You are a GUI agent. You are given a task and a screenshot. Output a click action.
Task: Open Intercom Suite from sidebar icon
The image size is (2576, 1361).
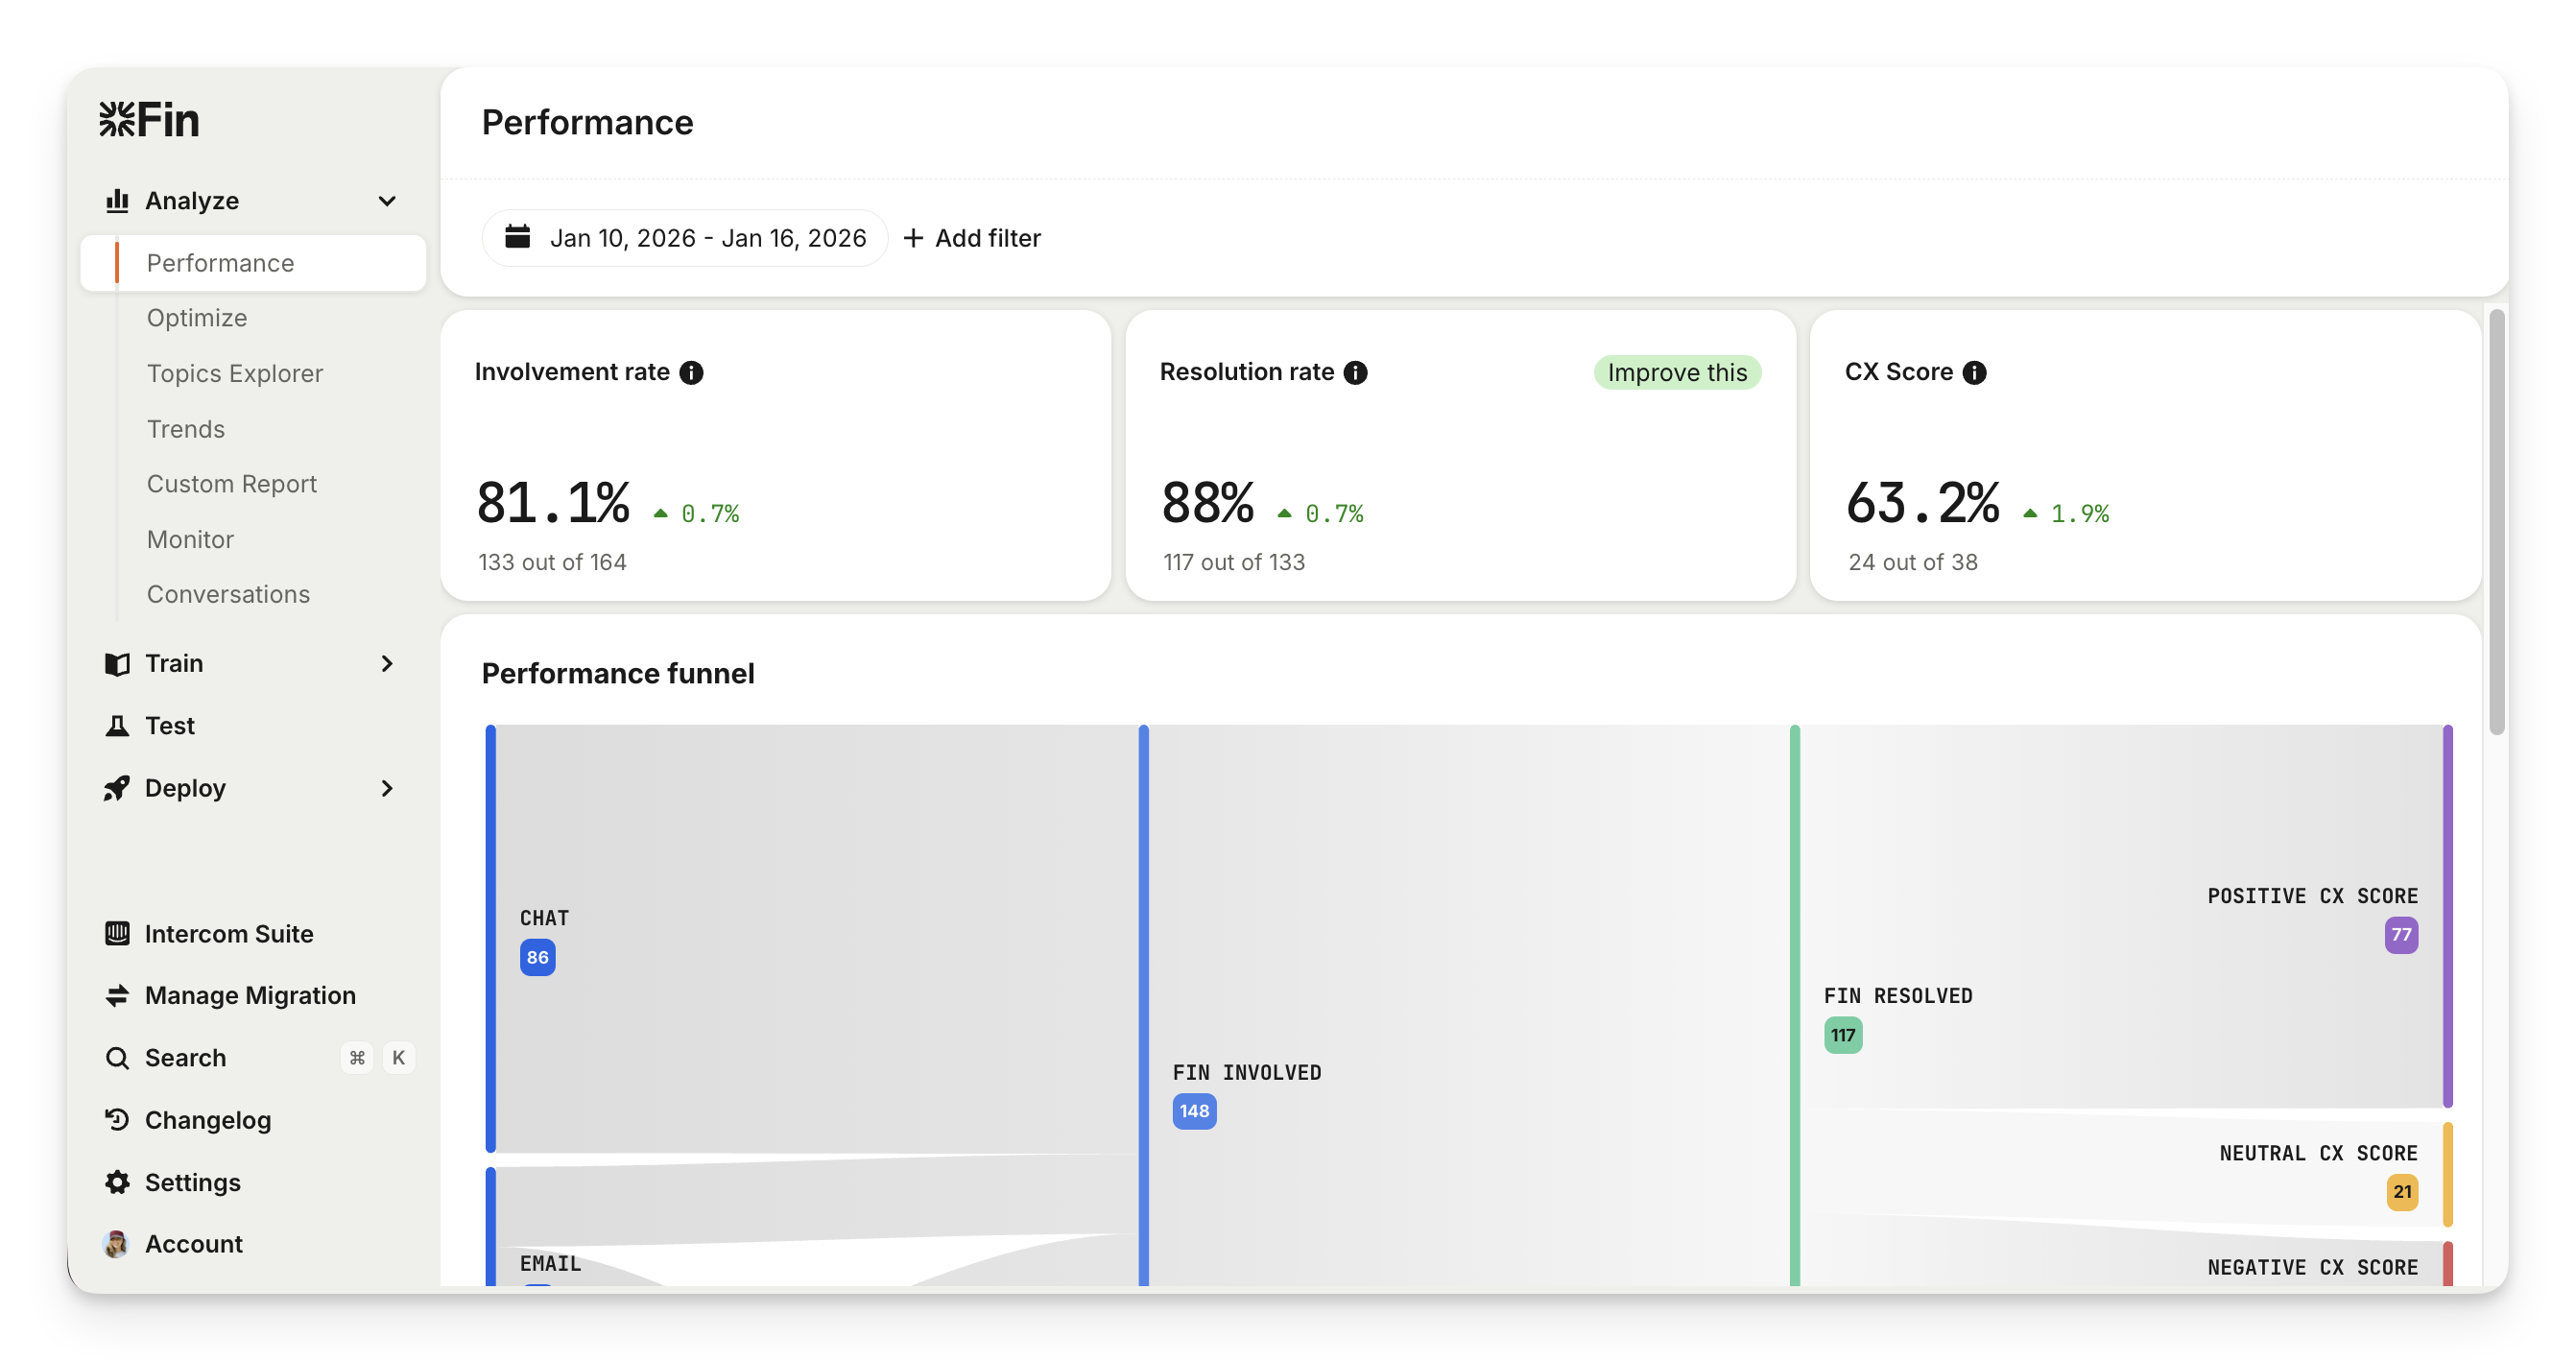point(117,933)
